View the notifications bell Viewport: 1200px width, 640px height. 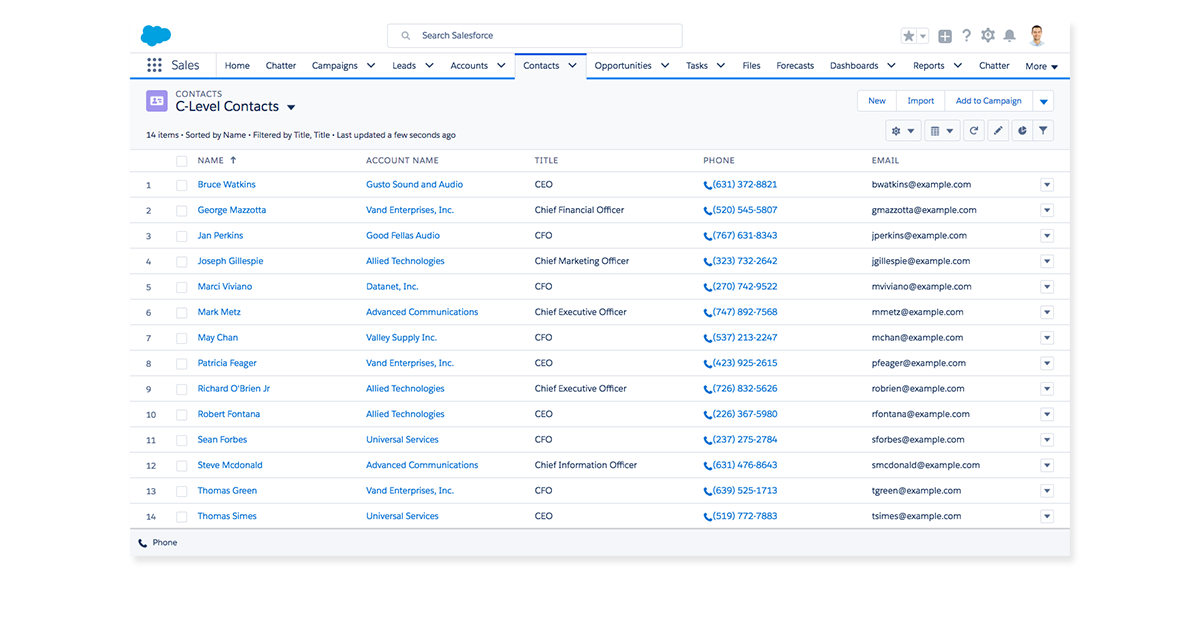[x=1010, y=36]
